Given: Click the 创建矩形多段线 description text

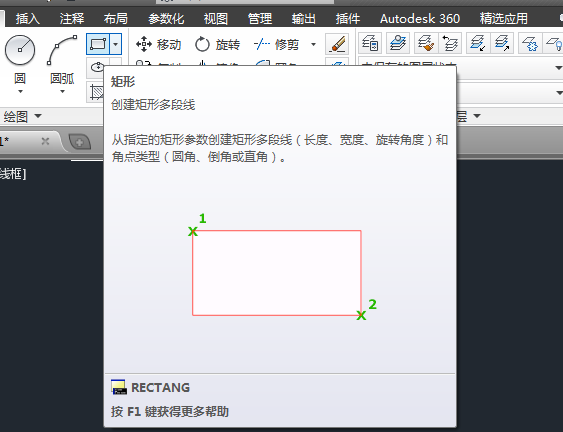Looking at the screenshot, I should point(153,105).
